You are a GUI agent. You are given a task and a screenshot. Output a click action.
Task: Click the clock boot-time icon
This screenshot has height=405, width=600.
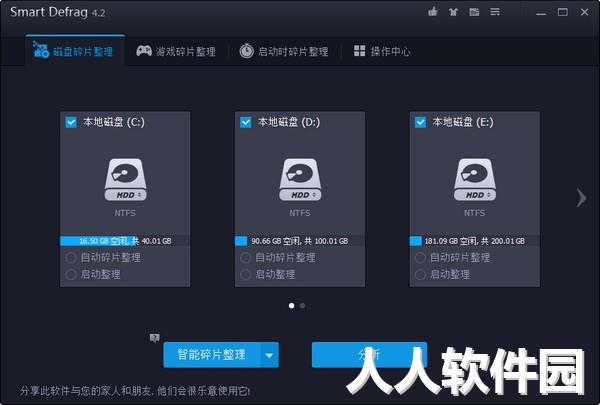(x=246, y=51)
